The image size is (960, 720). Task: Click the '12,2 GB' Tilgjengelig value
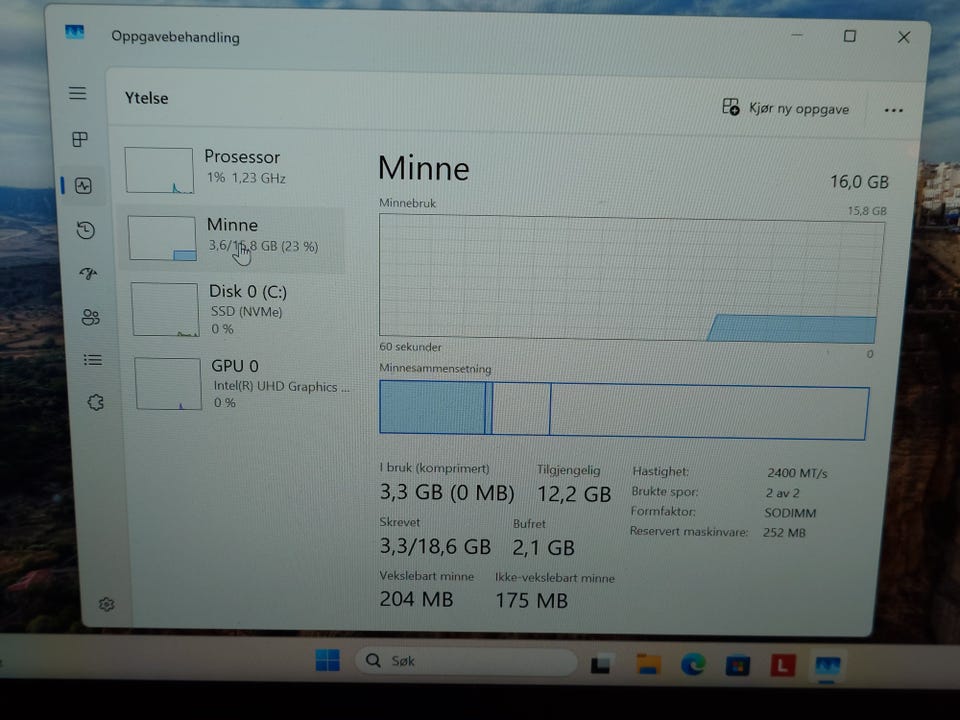point(574,494)
